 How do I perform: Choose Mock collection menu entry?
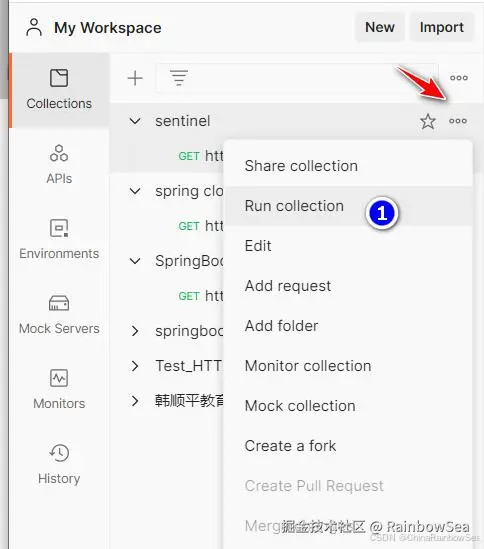coord(348,406)
